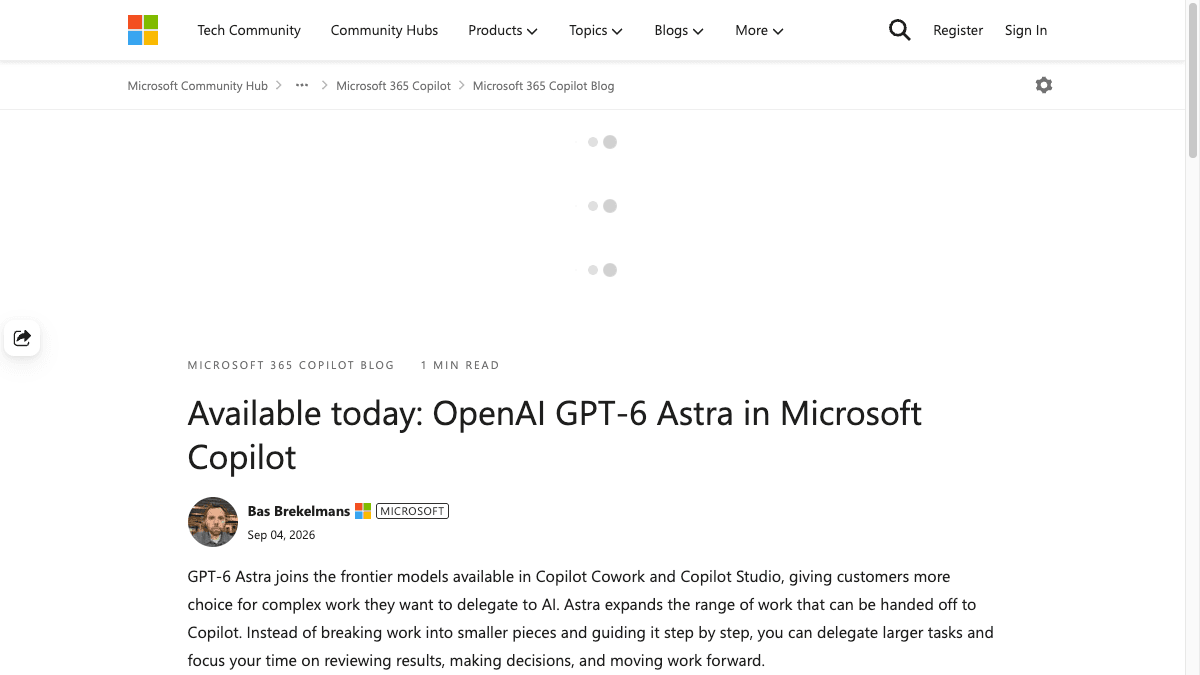Open the settings gear icon
1200x675 pixels.
tap(1044, 85)
